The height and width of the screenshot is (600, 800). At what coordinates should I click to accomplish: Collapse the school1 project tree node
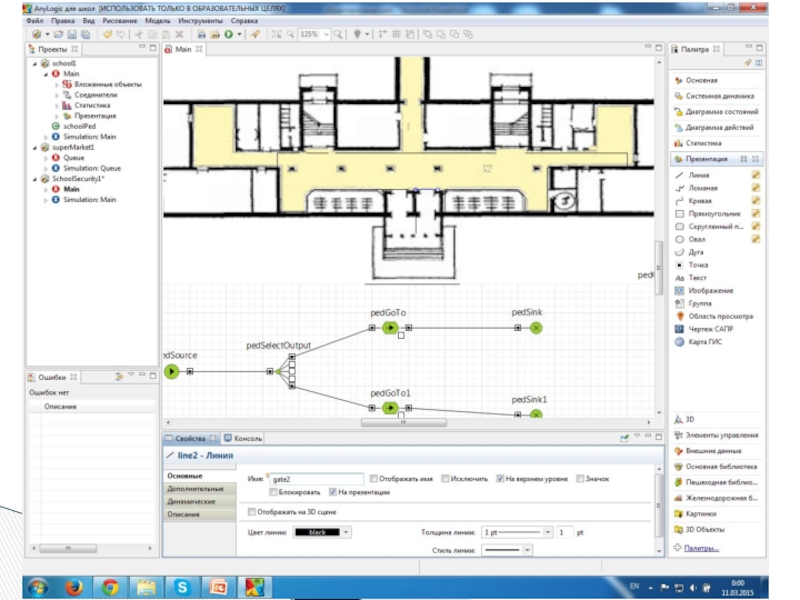click(x=35, y=64)
